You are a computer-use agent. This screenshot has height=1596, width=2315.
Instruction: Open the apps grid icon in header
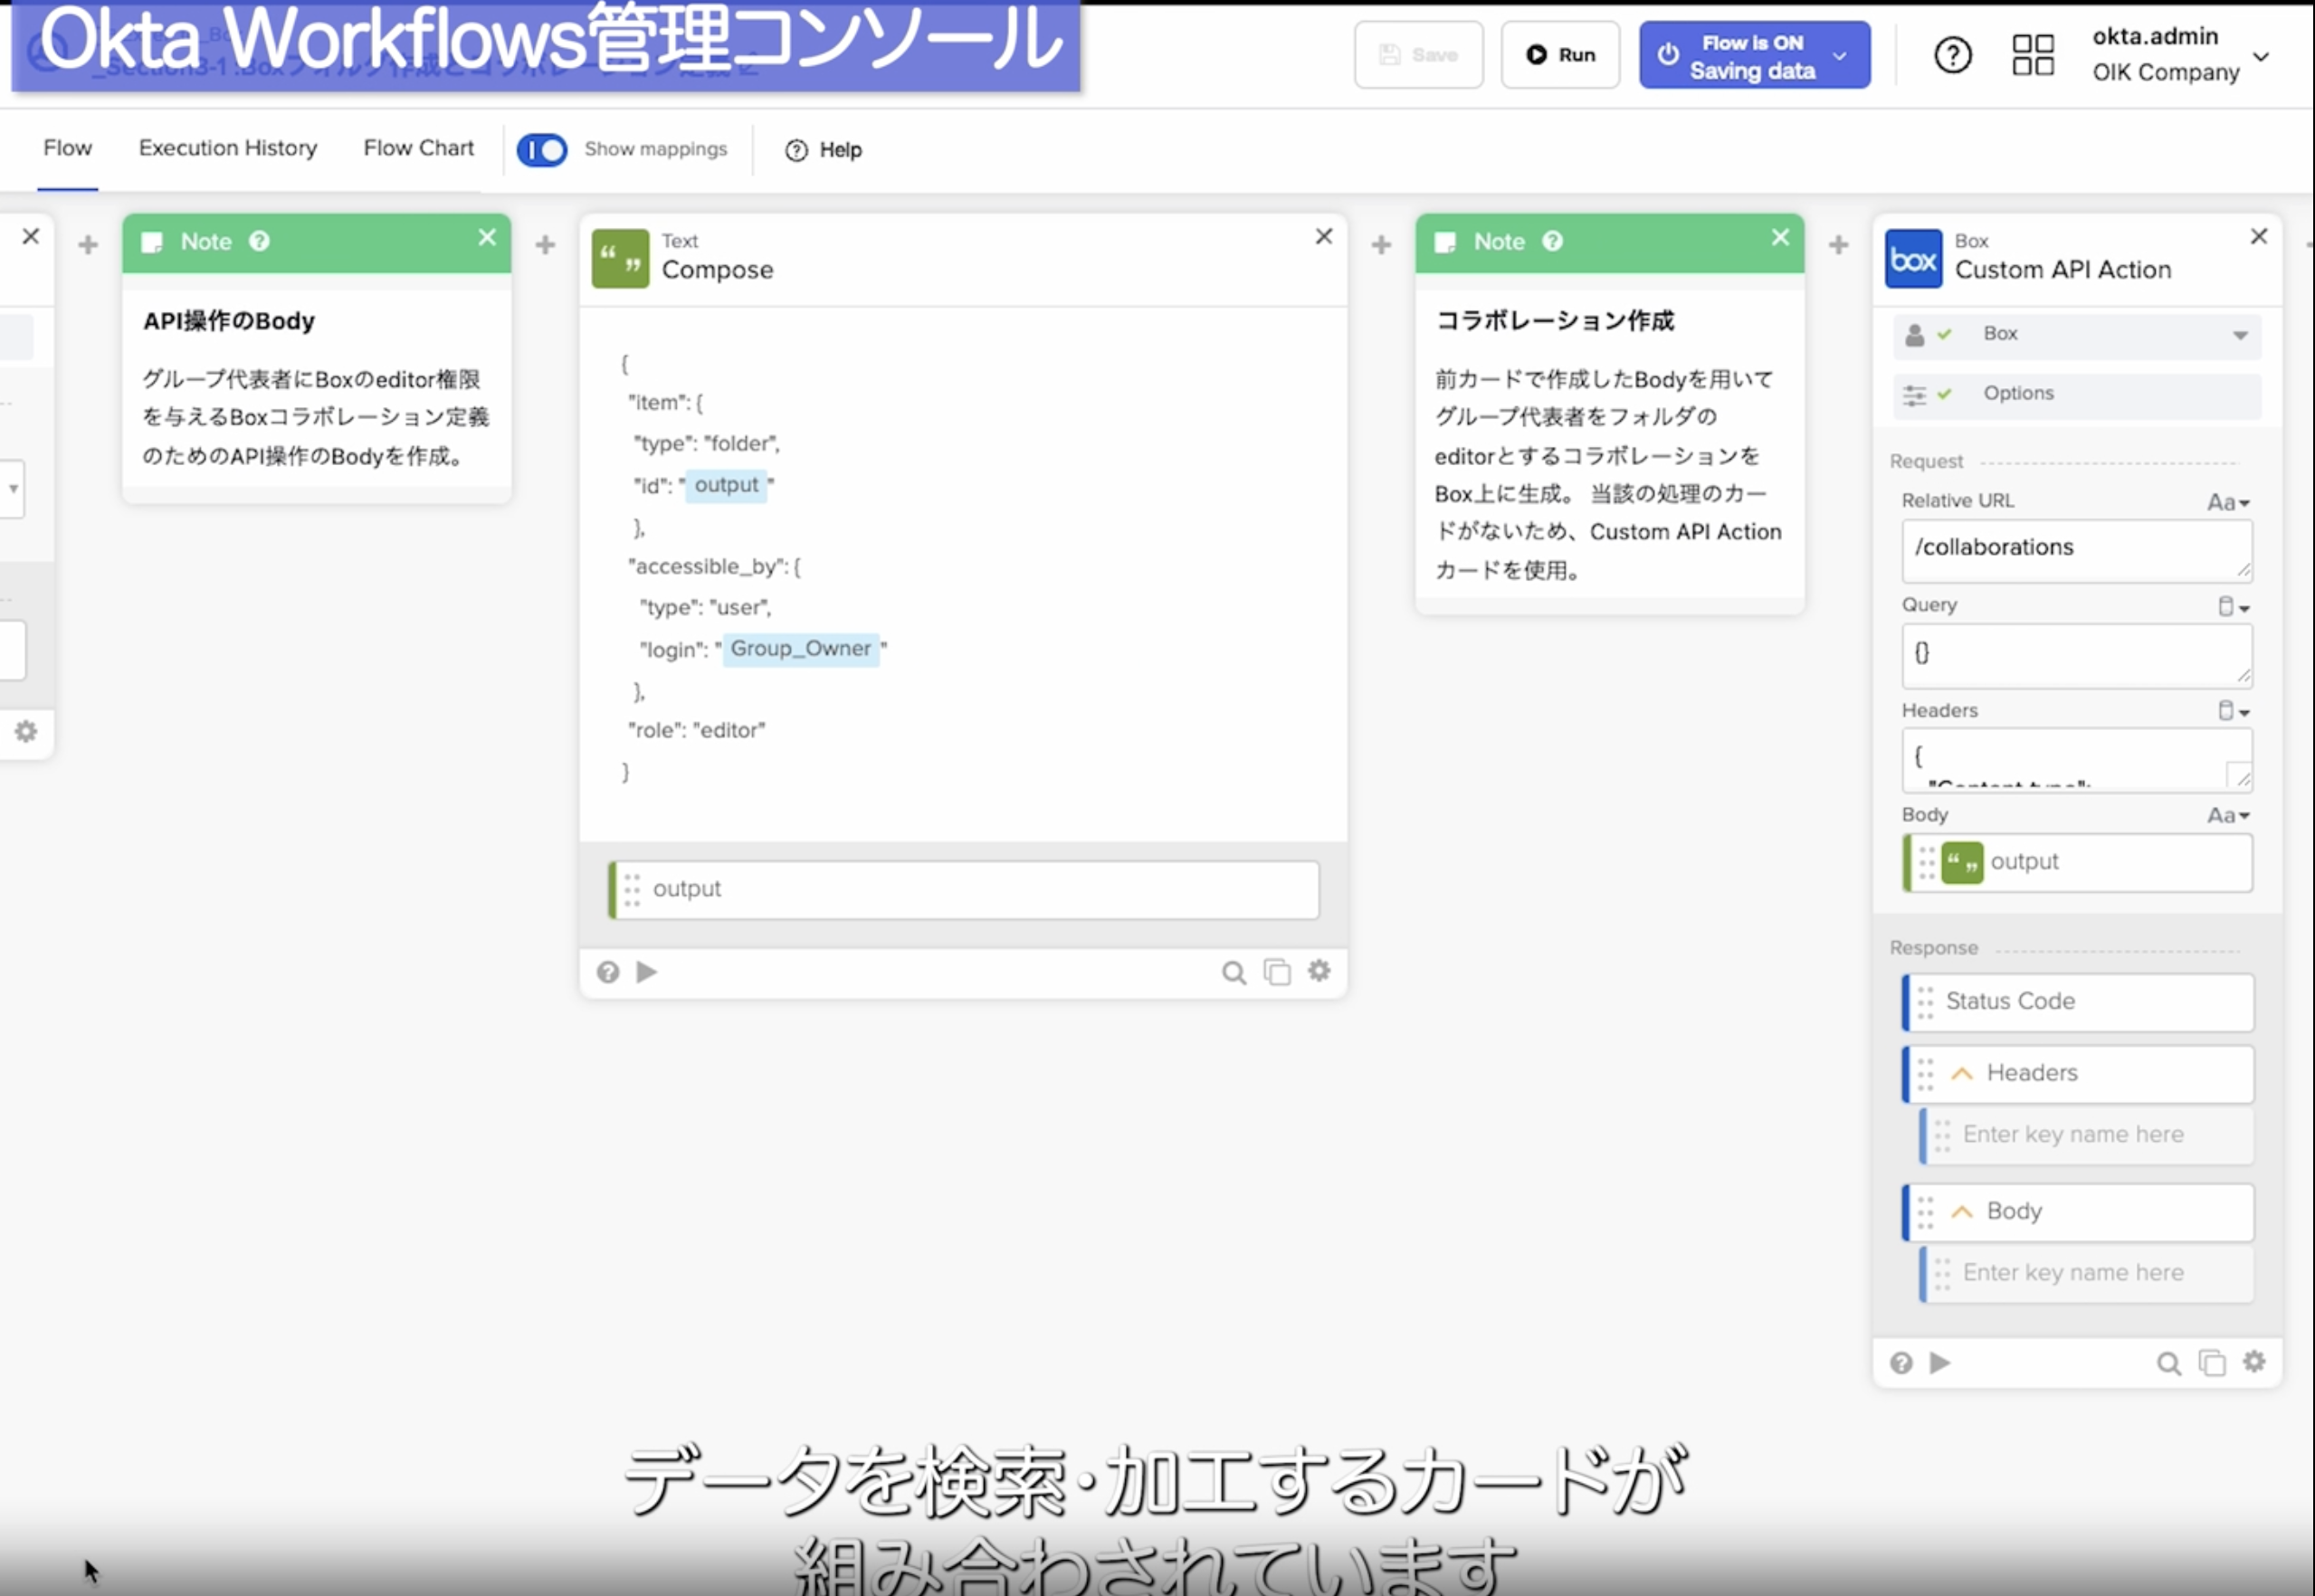click(x=2033, y=55)
